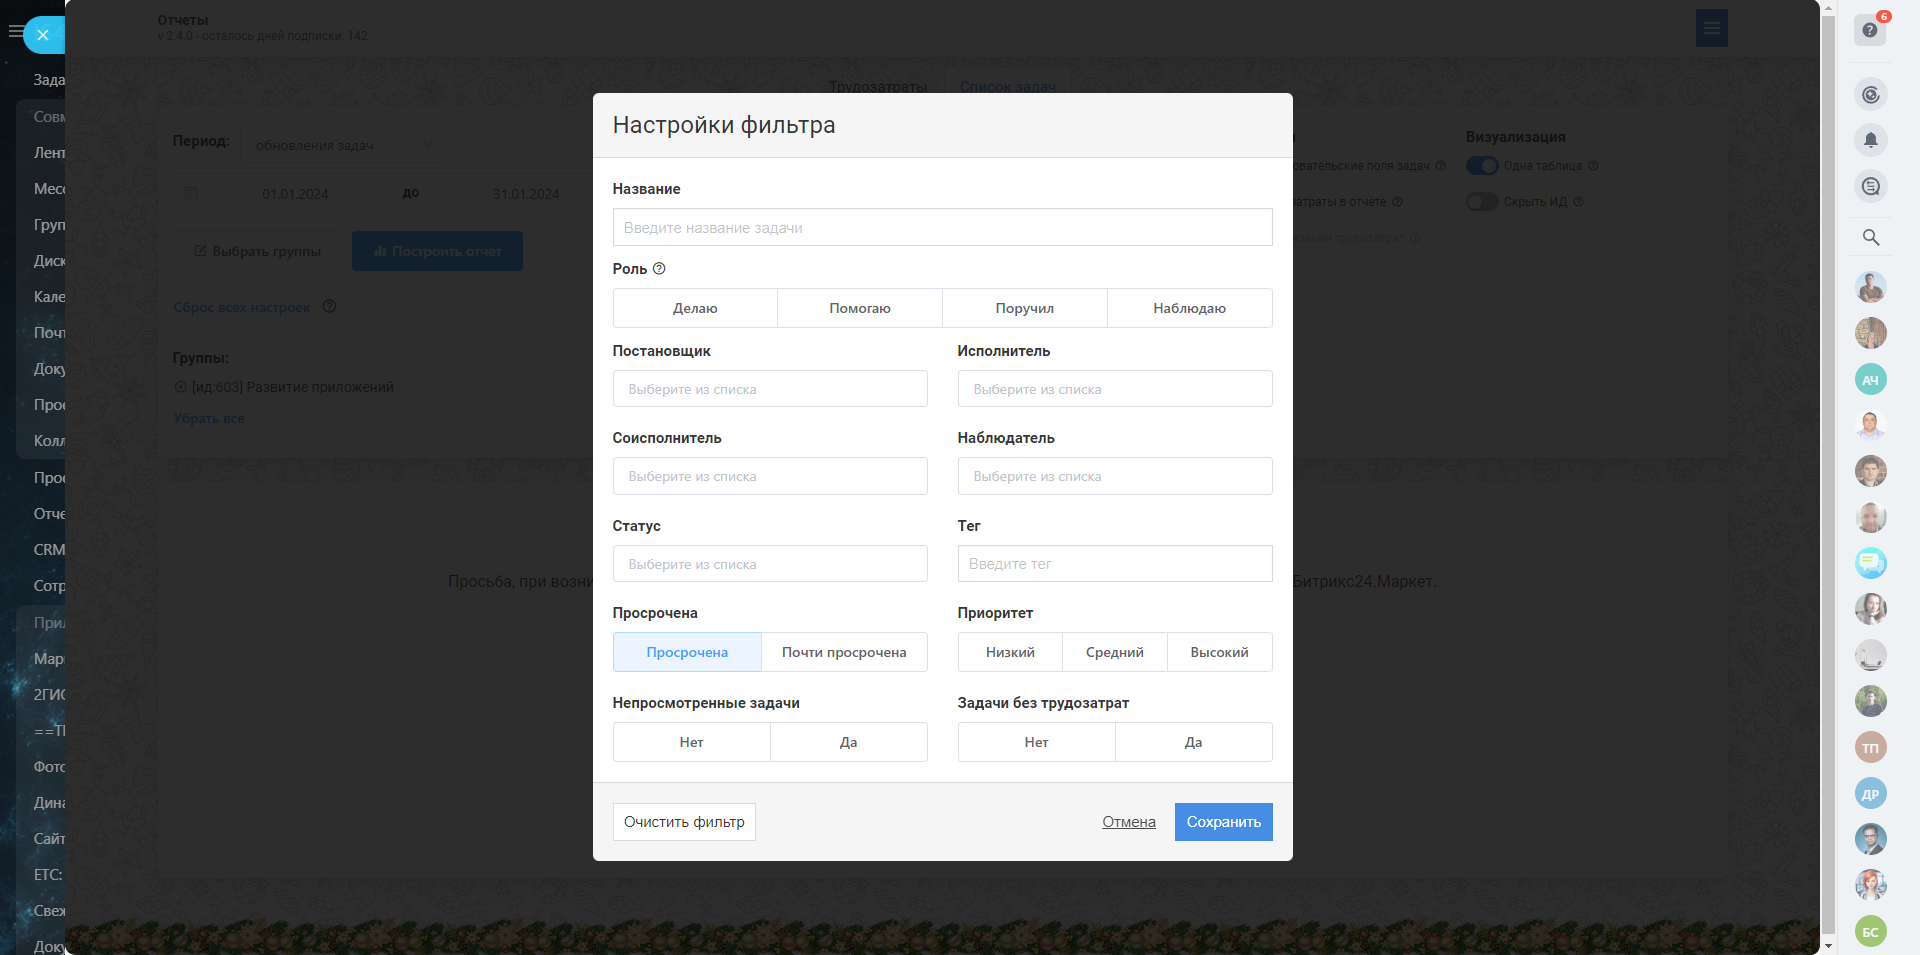Select Высокий priority

(x=1219, y=652)
